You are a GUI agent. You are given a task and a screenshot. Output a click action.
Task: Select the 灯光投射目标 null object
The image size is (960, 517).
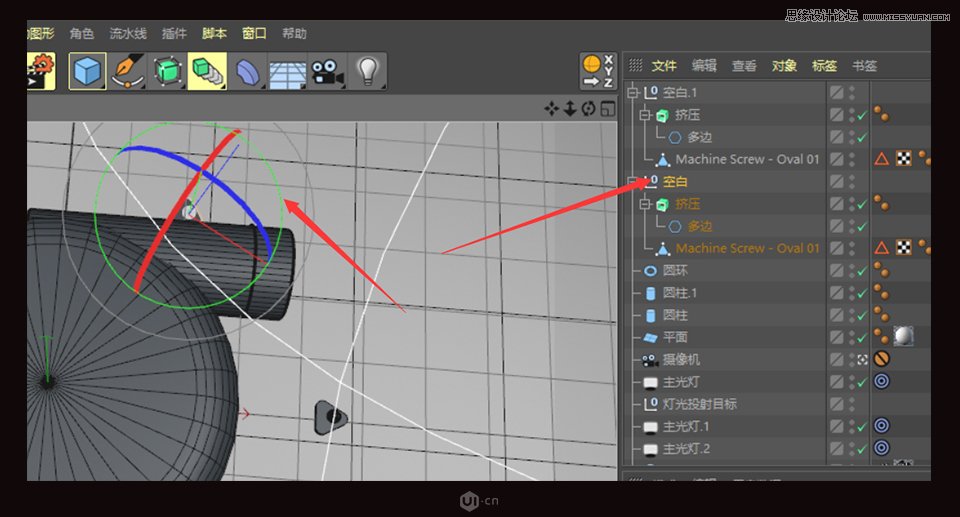point(699,404)
